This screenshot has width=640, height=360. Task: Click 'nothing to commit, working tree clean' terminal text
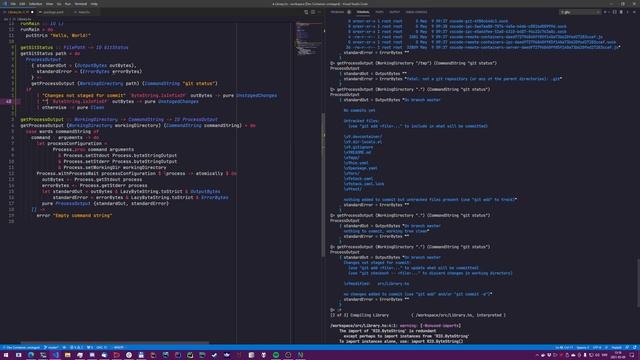pyautogui.click(x=385, y=231)
